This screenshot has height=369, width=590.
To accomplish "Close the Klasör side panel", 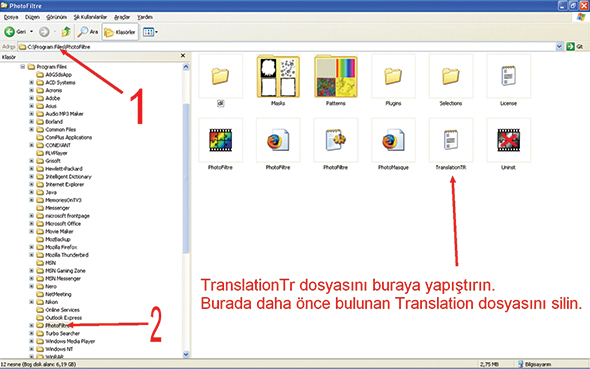I will (x=183, y=56).
